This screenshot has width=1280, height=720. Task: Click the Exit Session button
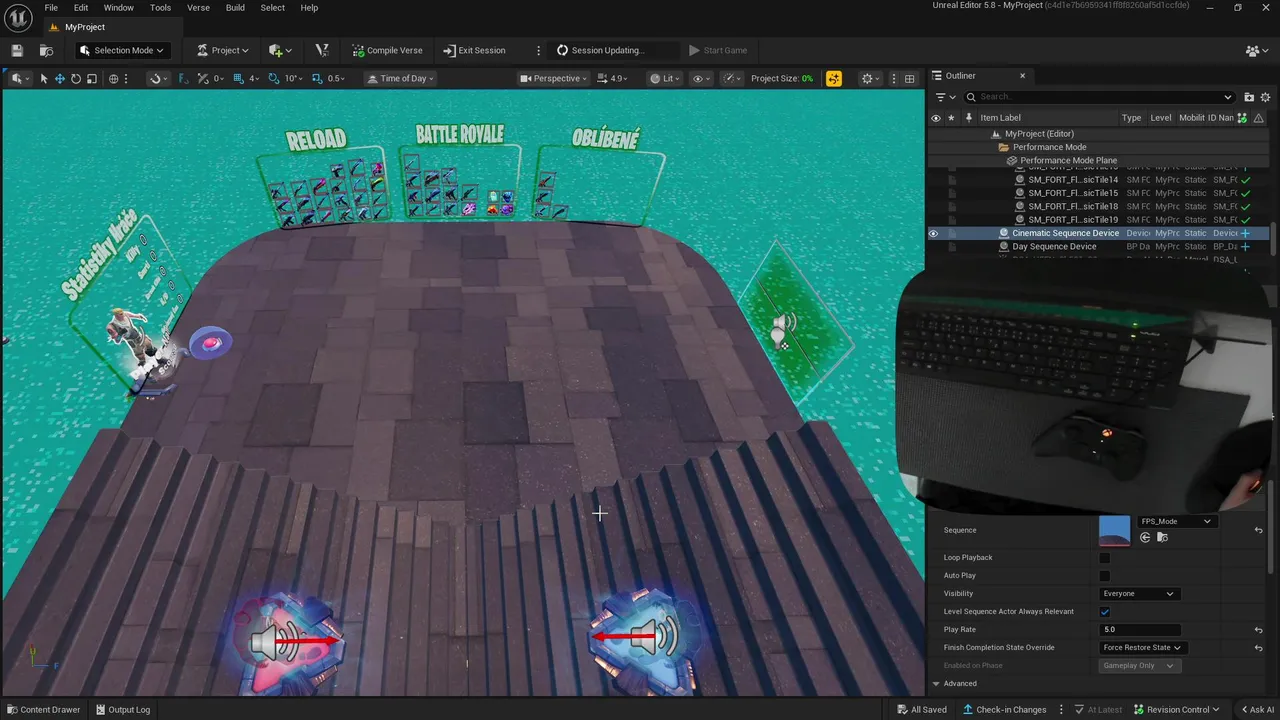pos(474,50)
